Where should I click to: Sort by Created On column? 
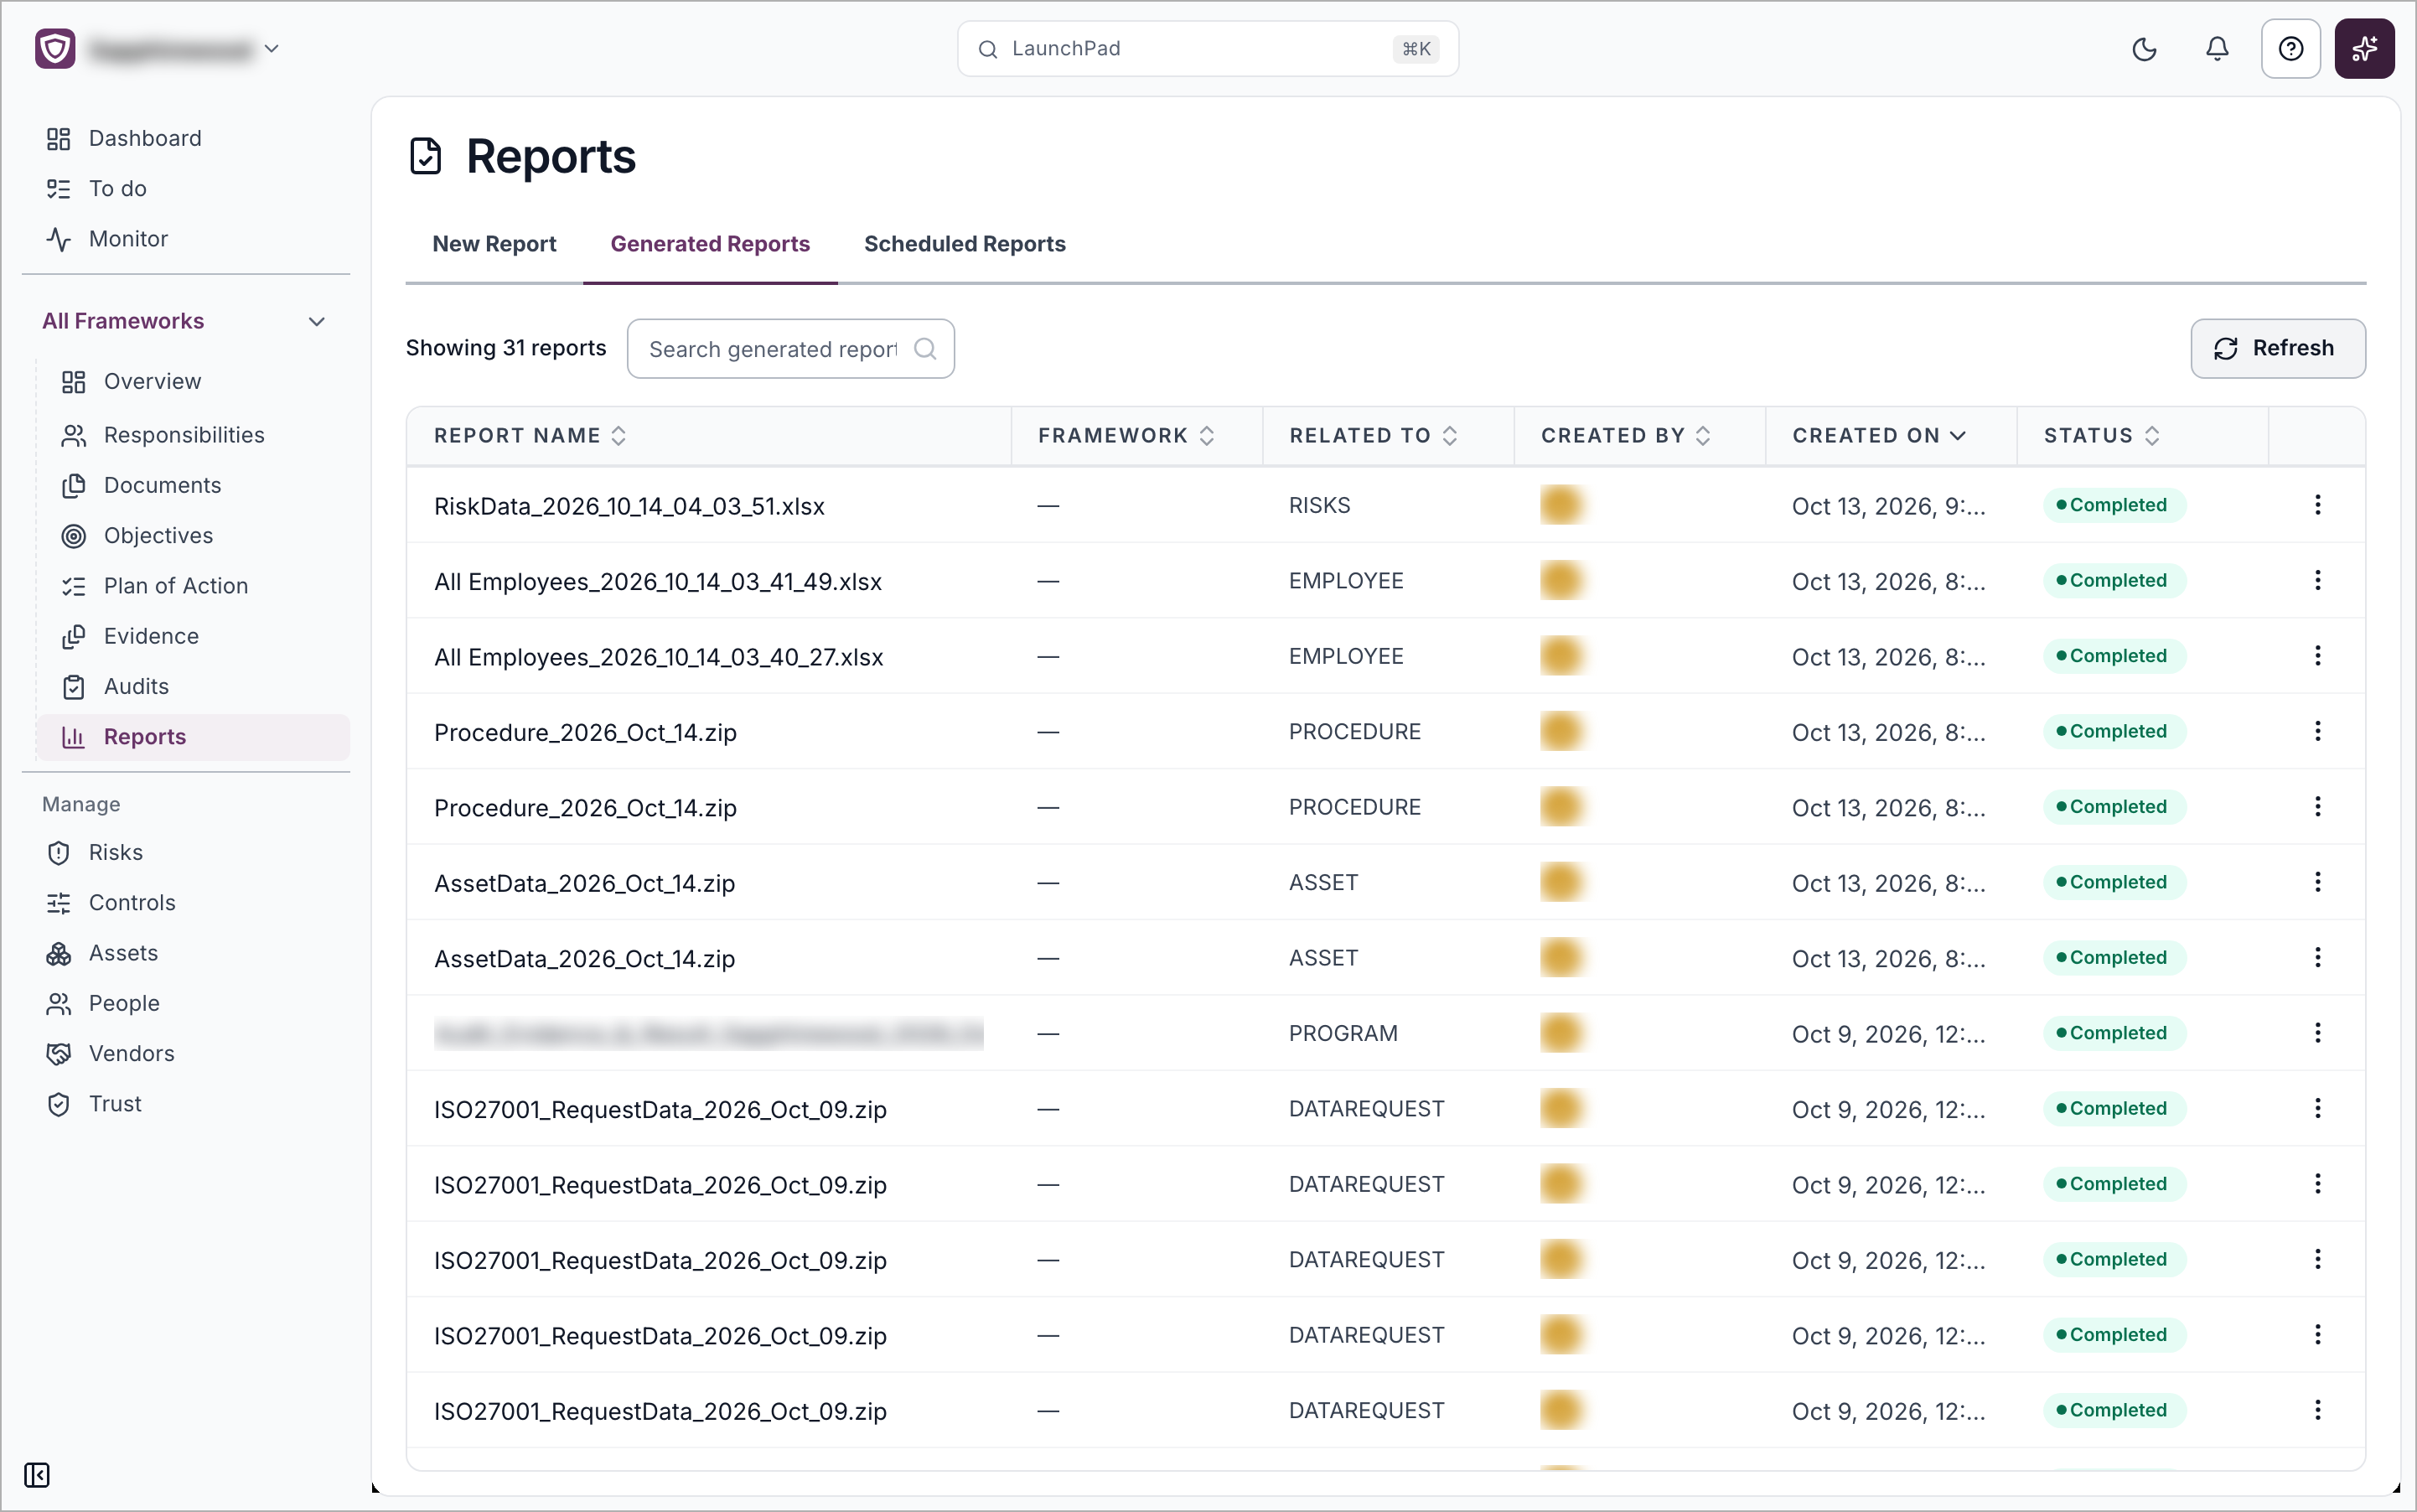[x=1879, y=435]
